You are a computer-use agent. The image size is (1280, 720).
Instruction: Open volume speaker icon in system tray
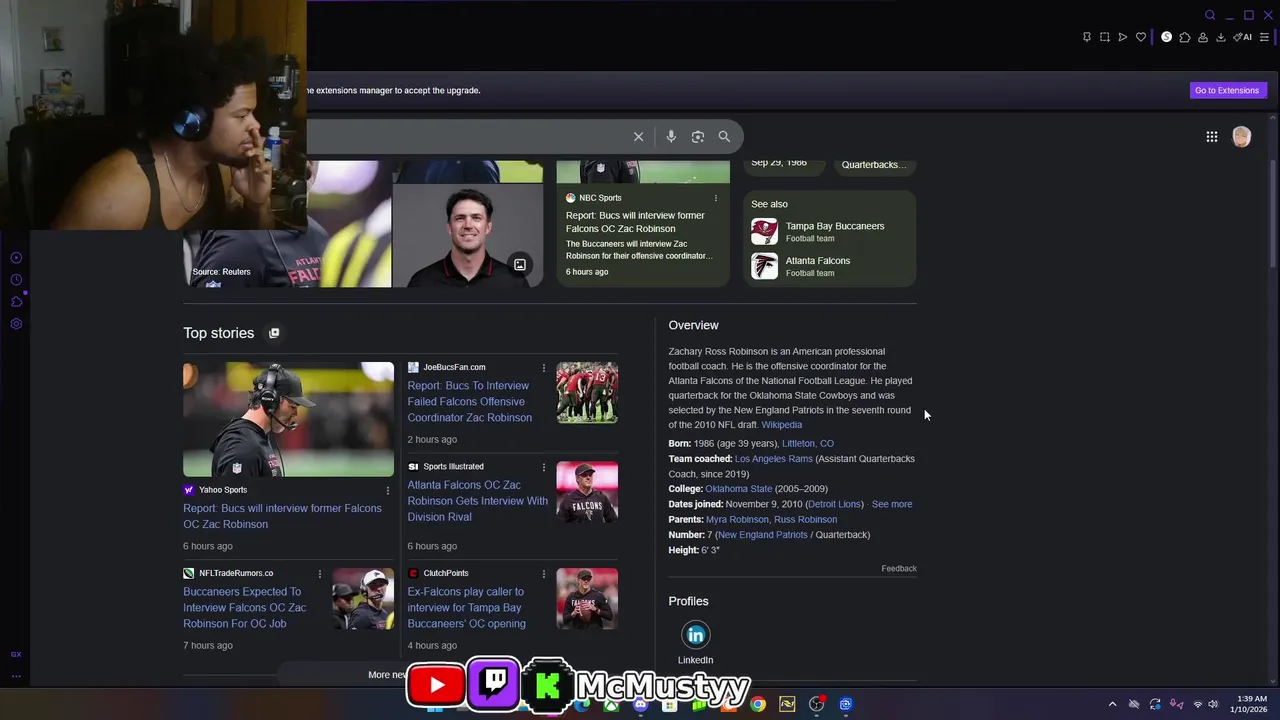tap(1215, 704)
